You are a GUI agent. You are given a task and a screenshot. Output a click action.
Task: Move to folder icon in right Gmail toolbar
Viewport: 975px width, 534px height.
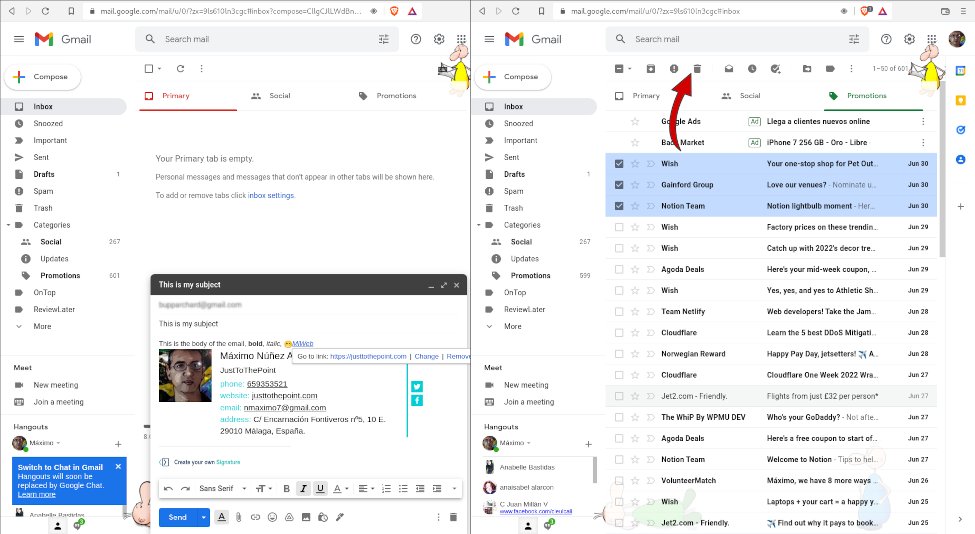pos(806,68)
